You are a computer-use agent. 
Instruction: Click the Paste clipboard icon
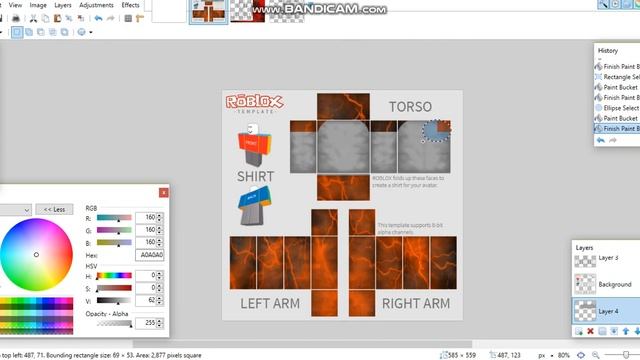(57, 18)
